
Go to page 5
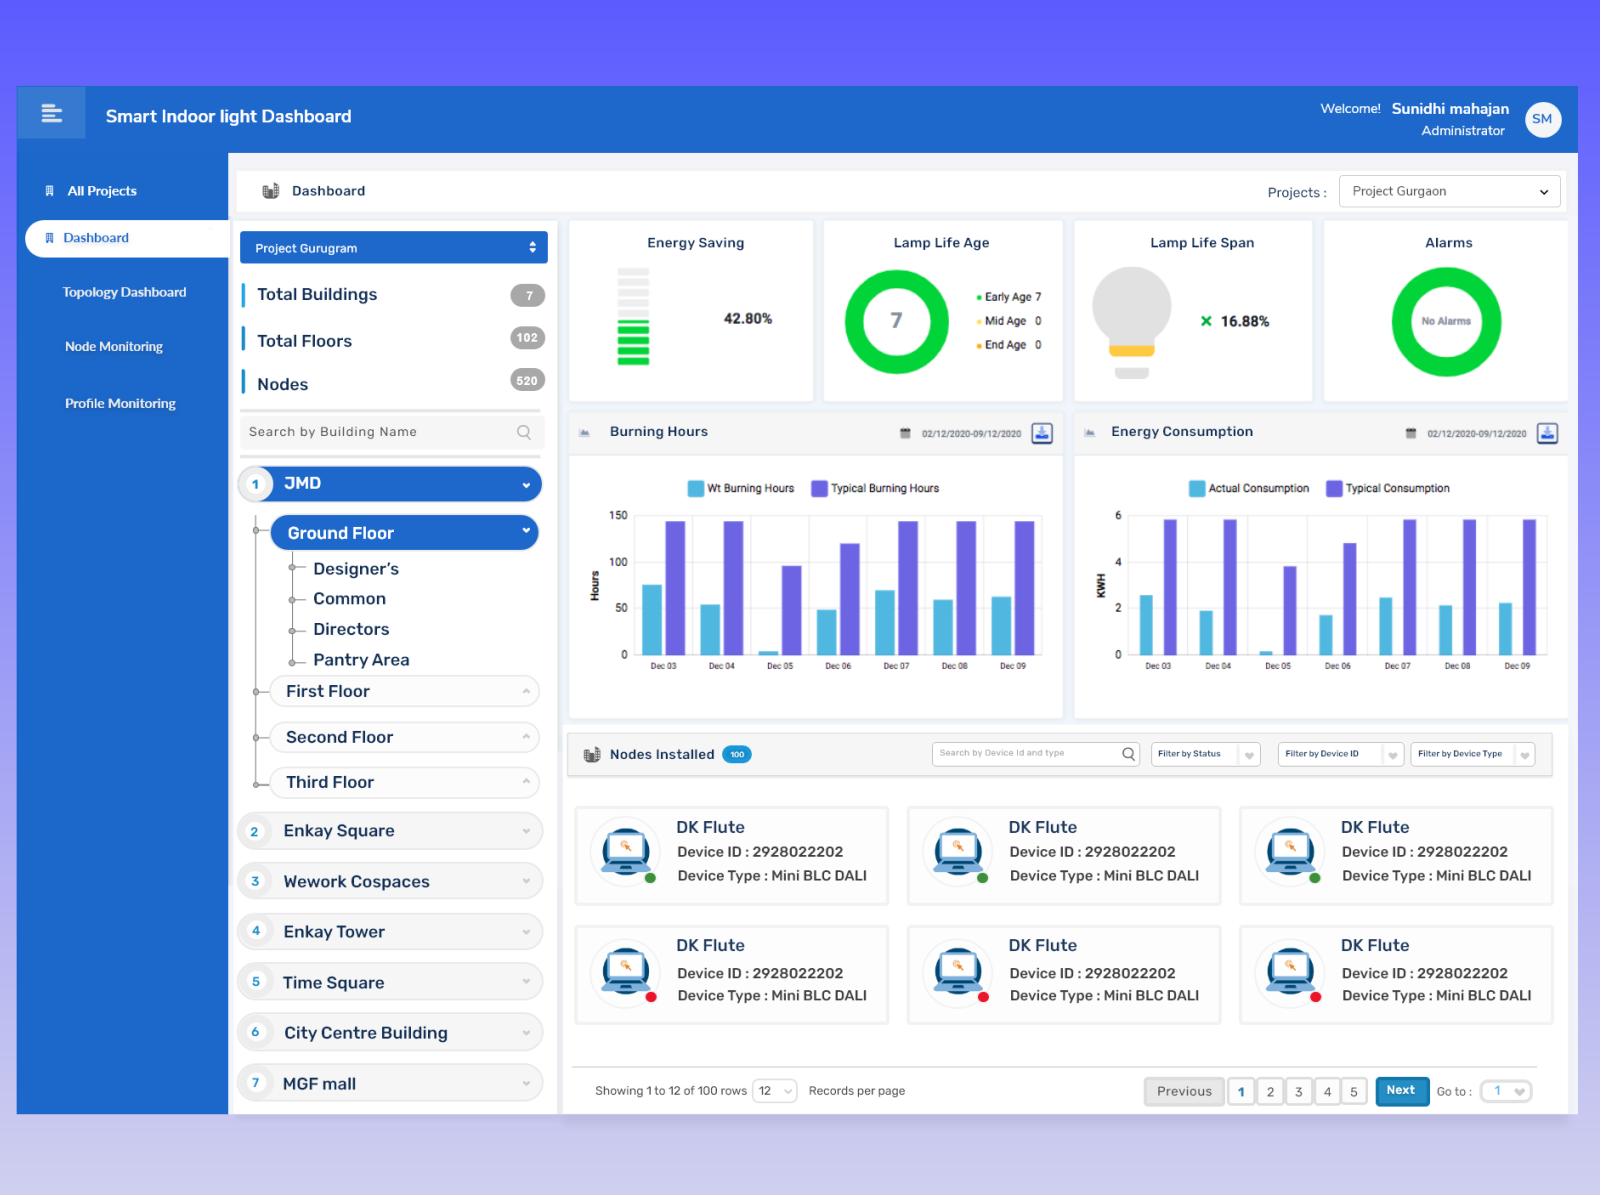tap(1354, 1091)
